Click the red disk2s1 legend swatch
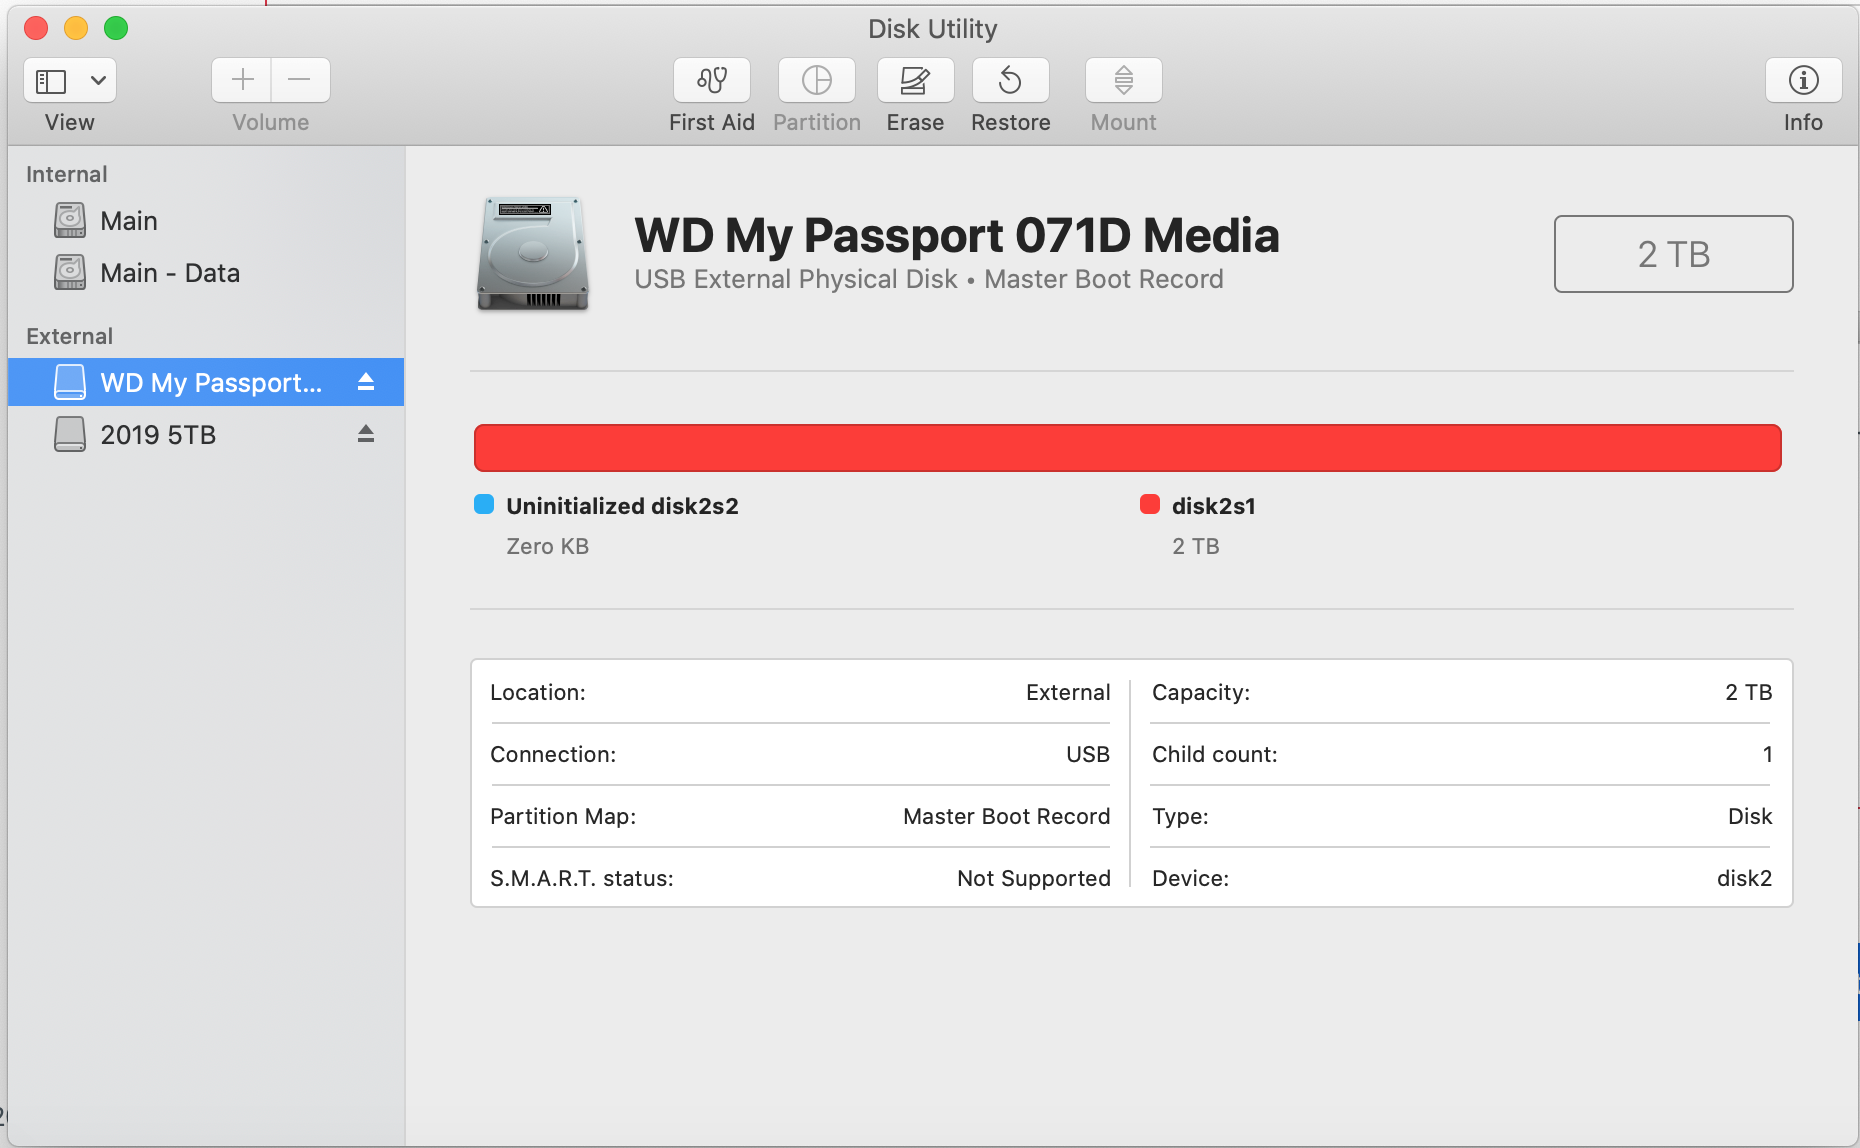The image size is (1860, 1148). pos(1150,505)
